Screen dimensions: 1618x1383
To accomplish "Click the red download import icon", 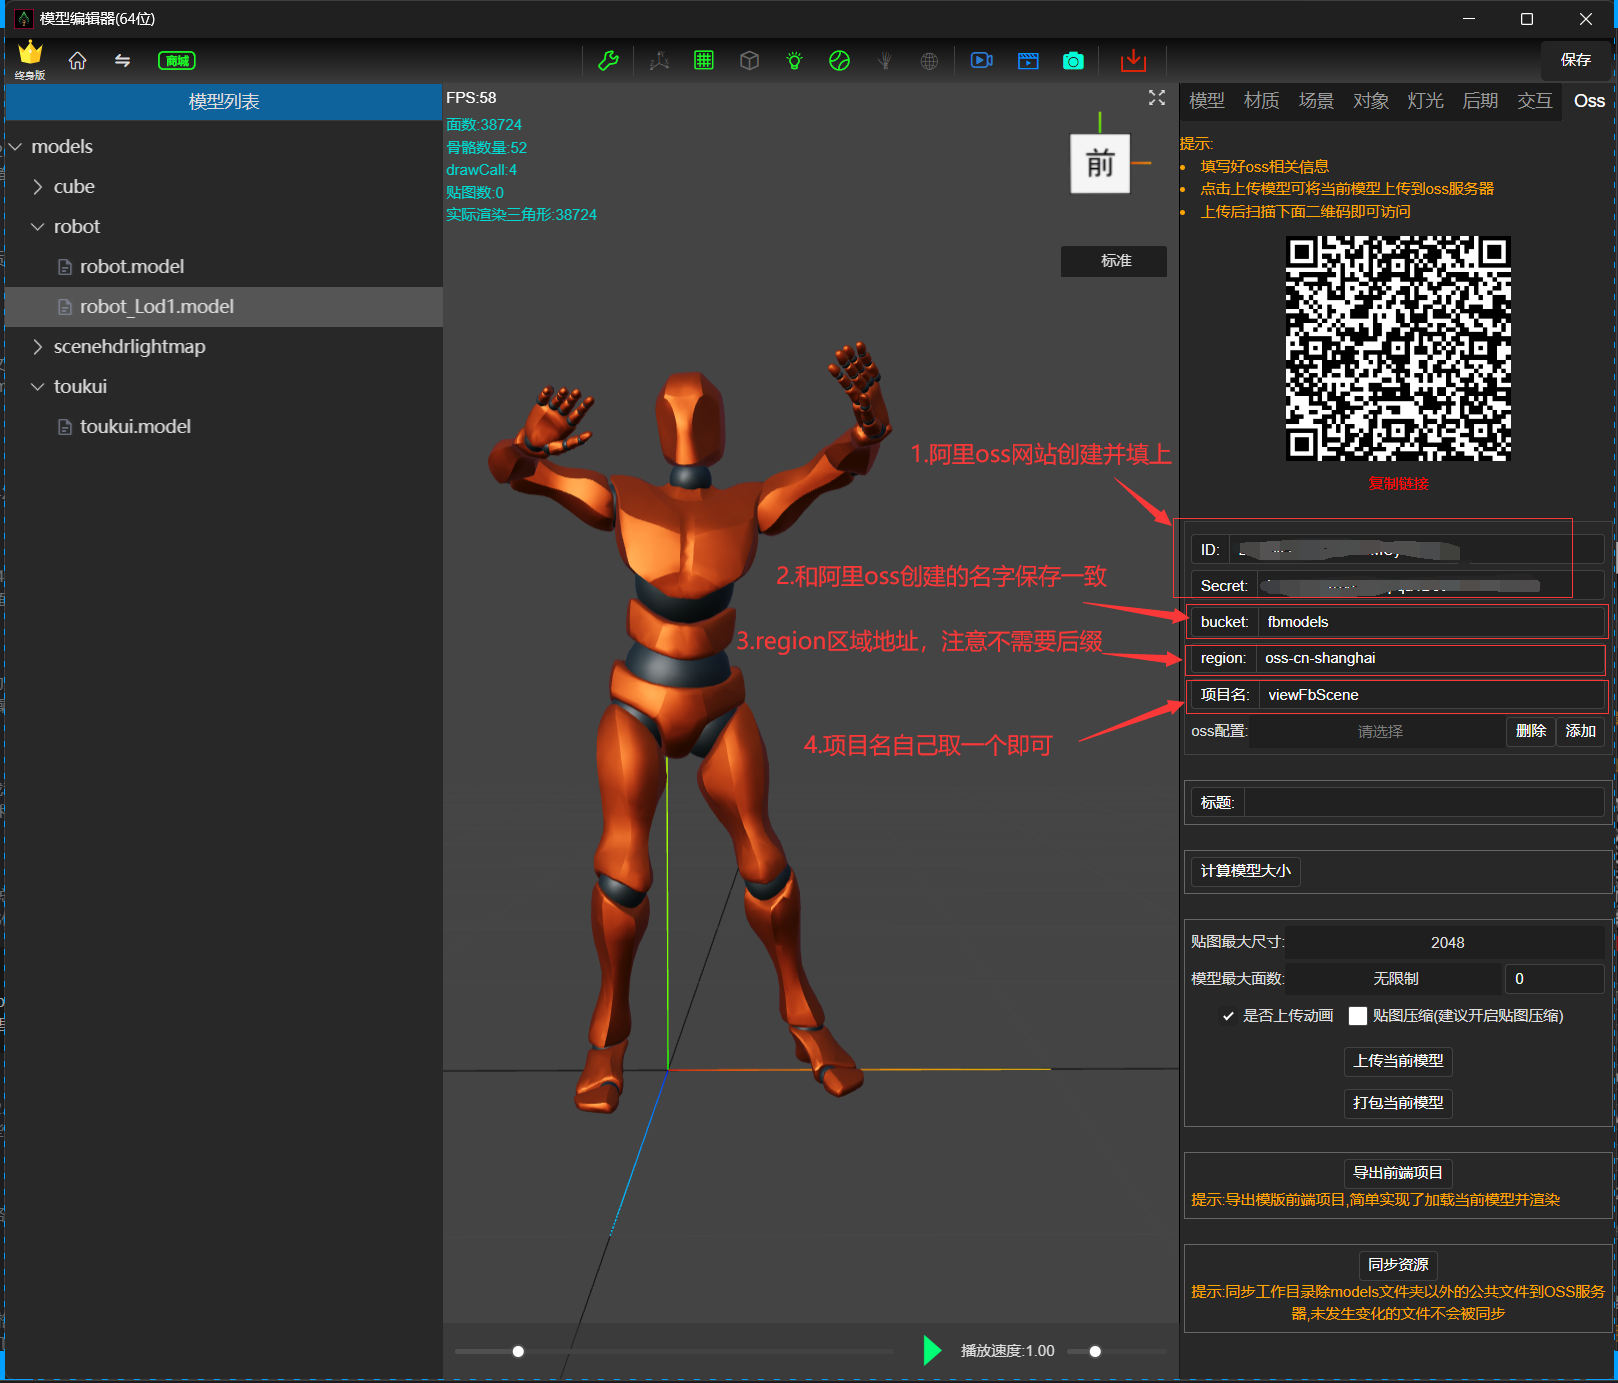I will (1133, 61).
